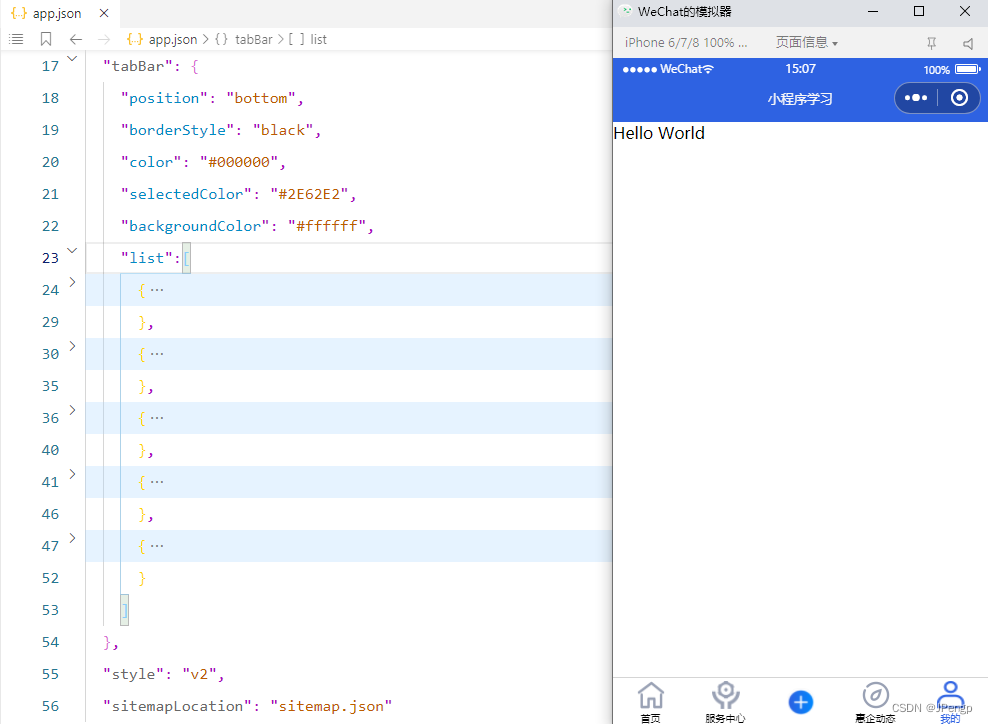Minimize the WeChat simulator window

coord(873,12)
